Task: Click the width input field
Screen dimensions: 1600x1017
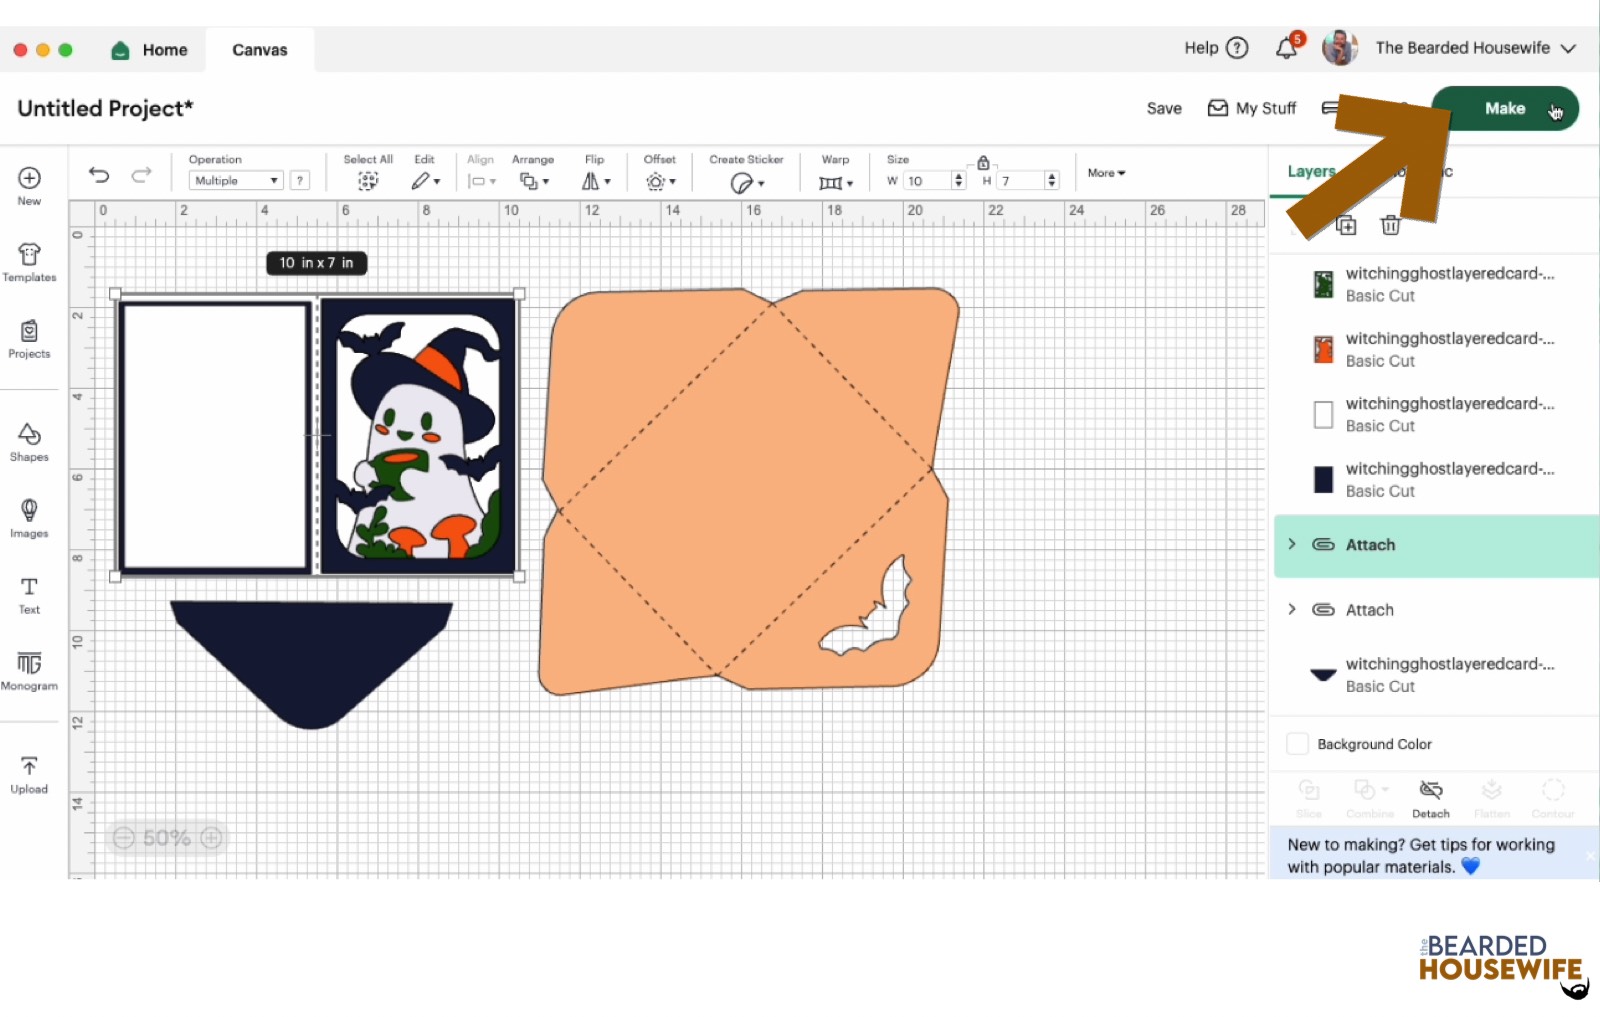Action: [x=926, y=181]
